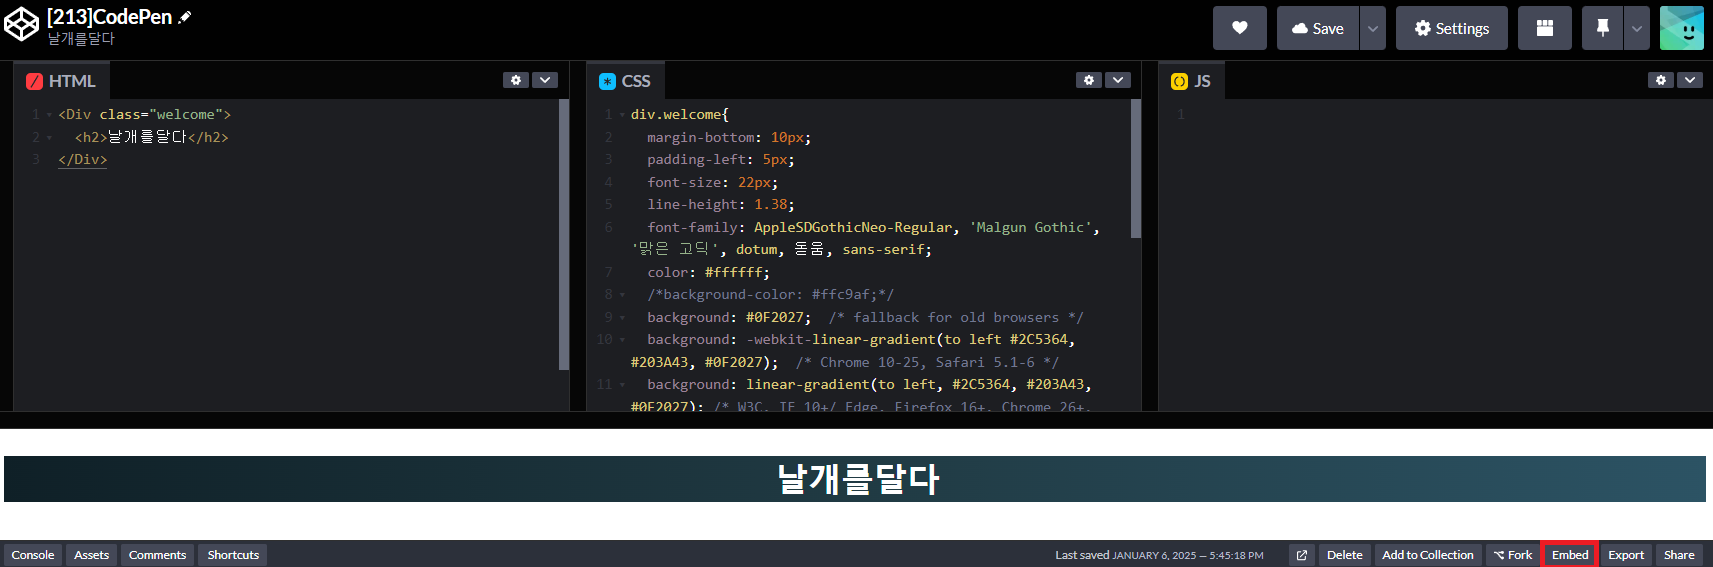This screenshot has height=567, width=1713.
Task: Show keyboard Shortcuts
Action: click(x=233, y=555)
